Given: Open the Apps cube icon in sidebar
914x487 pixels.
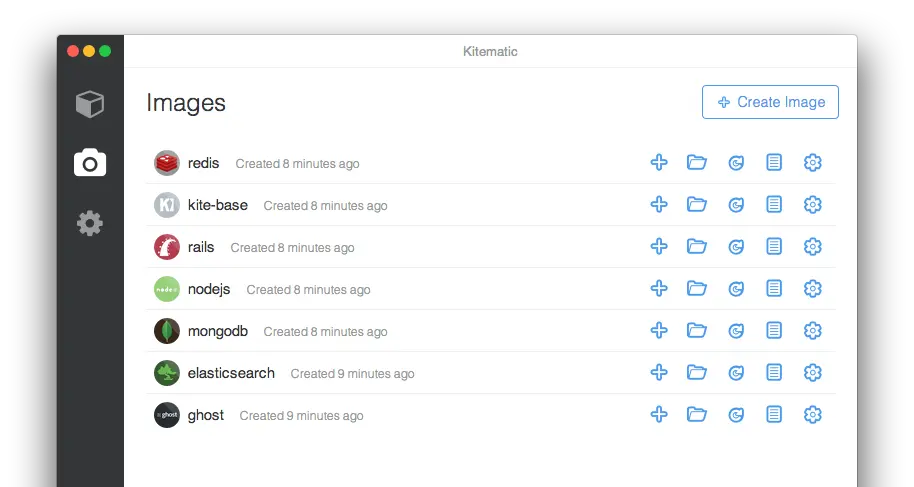Looking at the screenshot, I should pyautogui.click(x=90, y=103).
